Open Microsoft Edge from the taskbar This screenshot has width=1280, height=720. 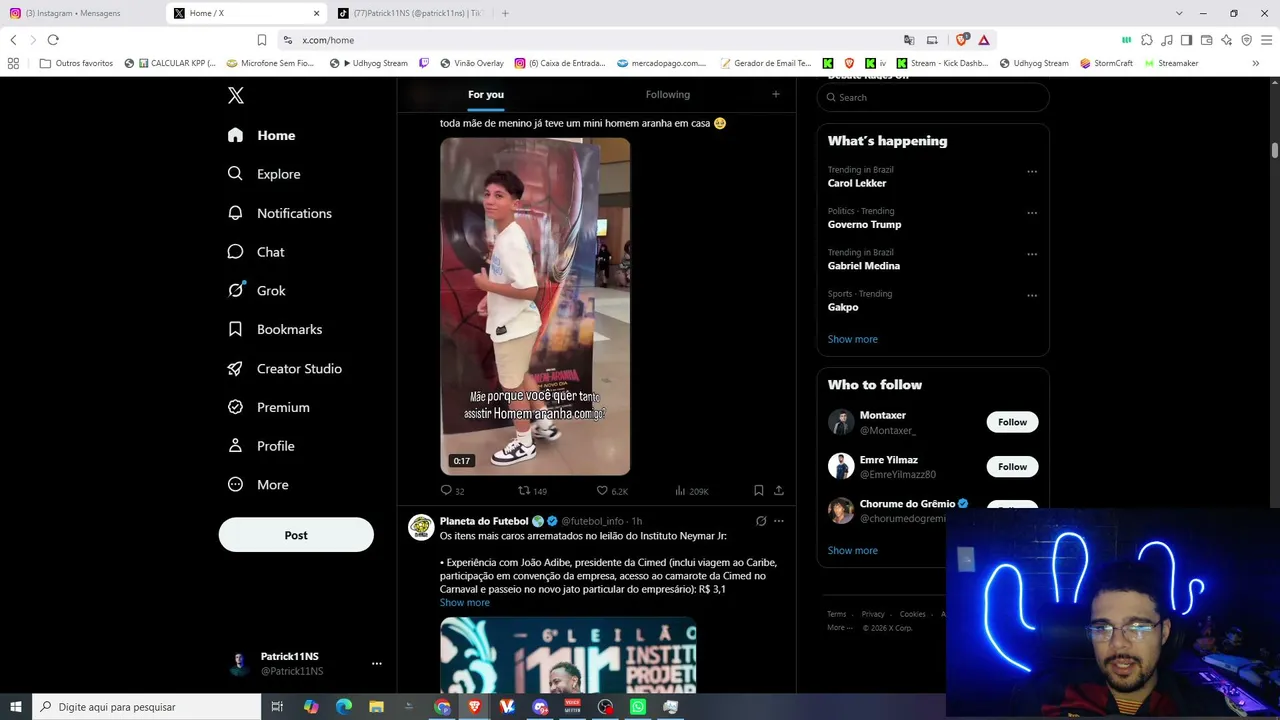tap(344, 707)
